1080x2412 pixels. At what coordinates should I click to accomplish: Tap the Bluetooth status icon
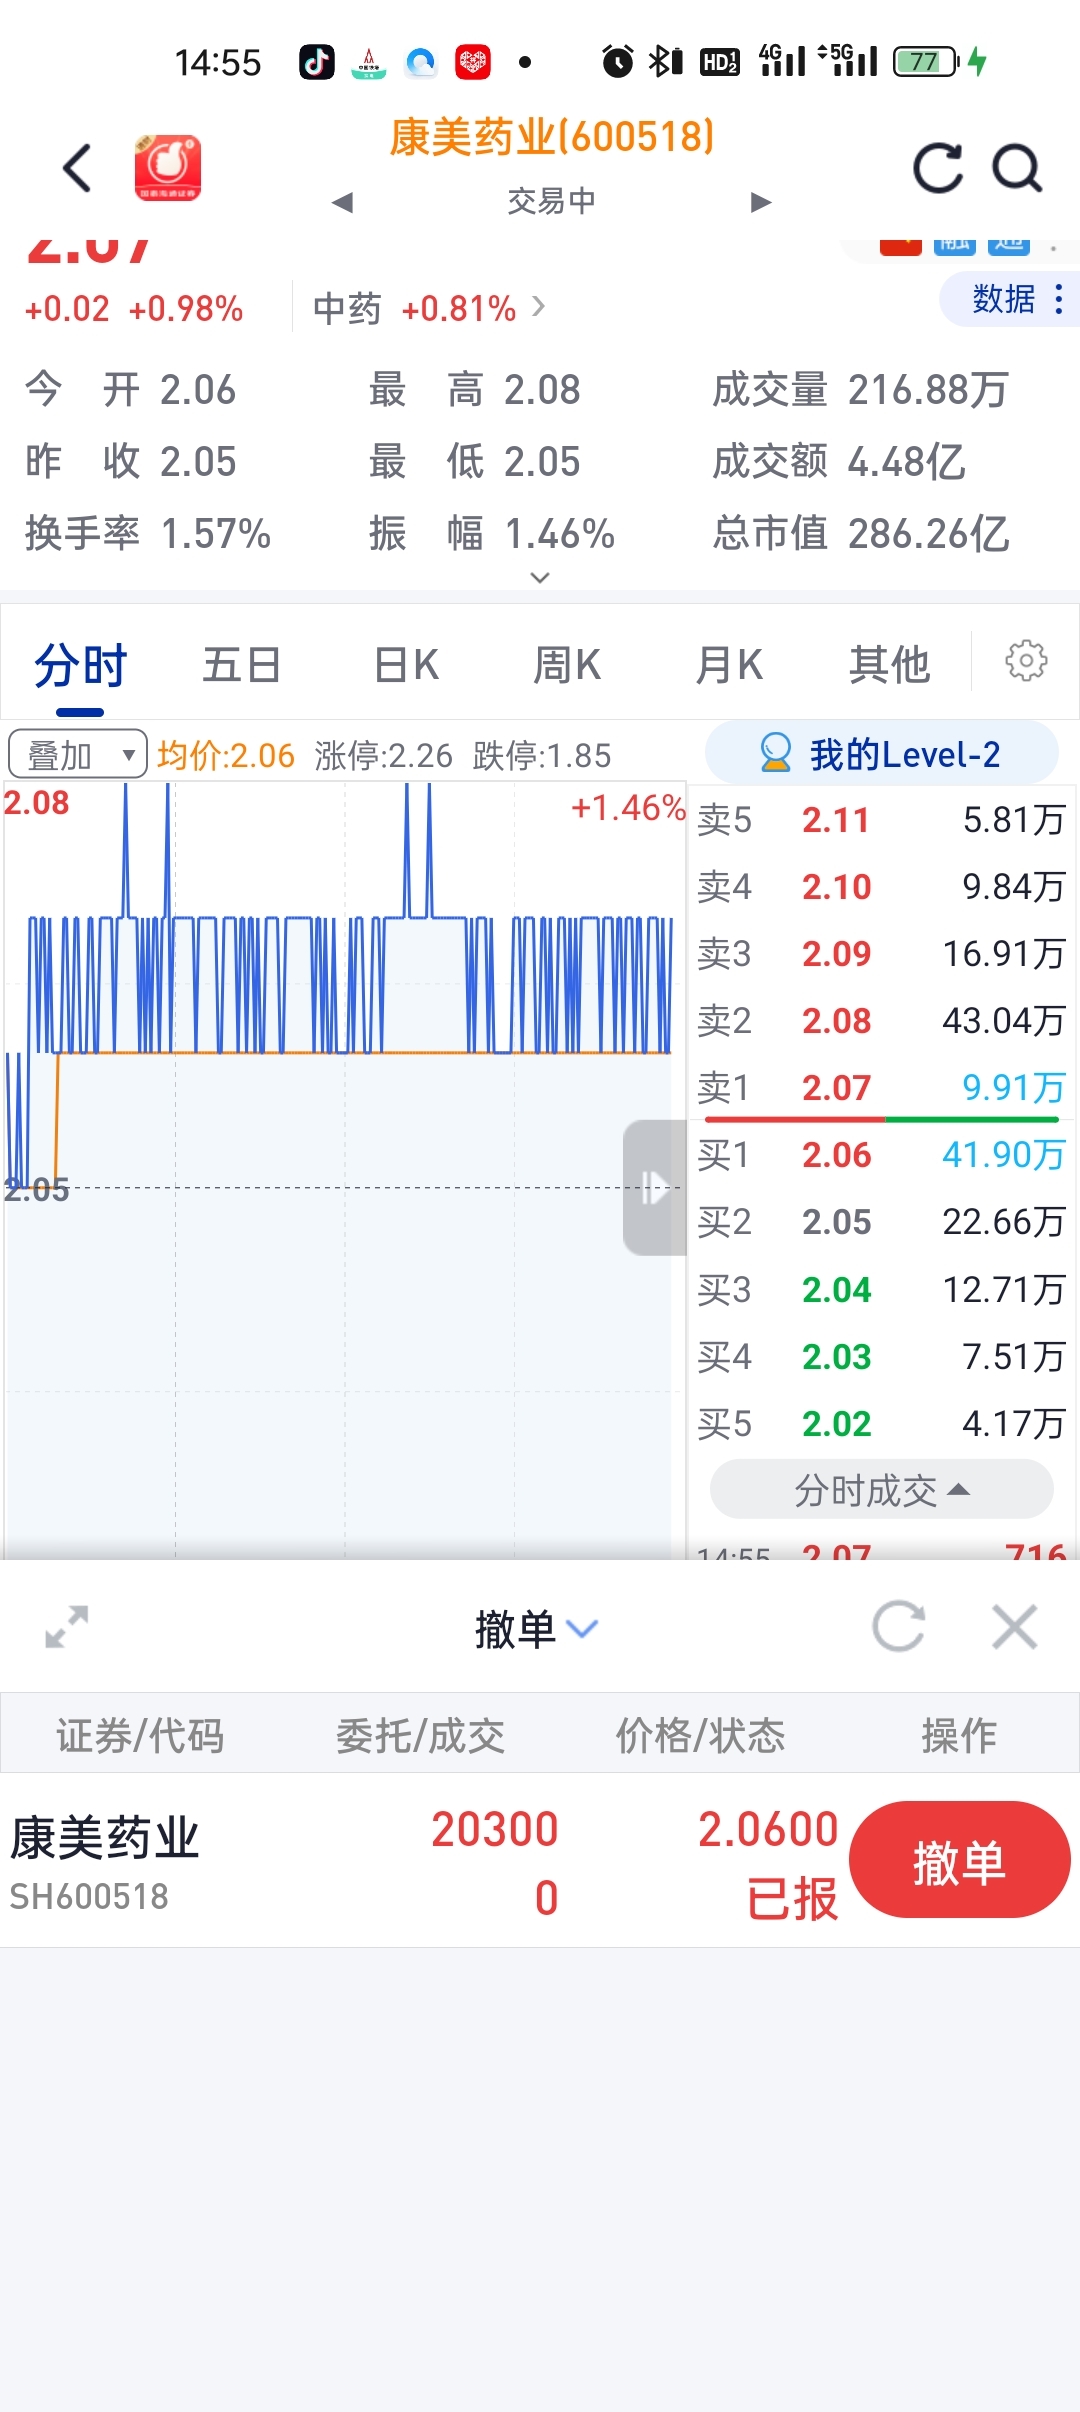[x=665, y=62]
